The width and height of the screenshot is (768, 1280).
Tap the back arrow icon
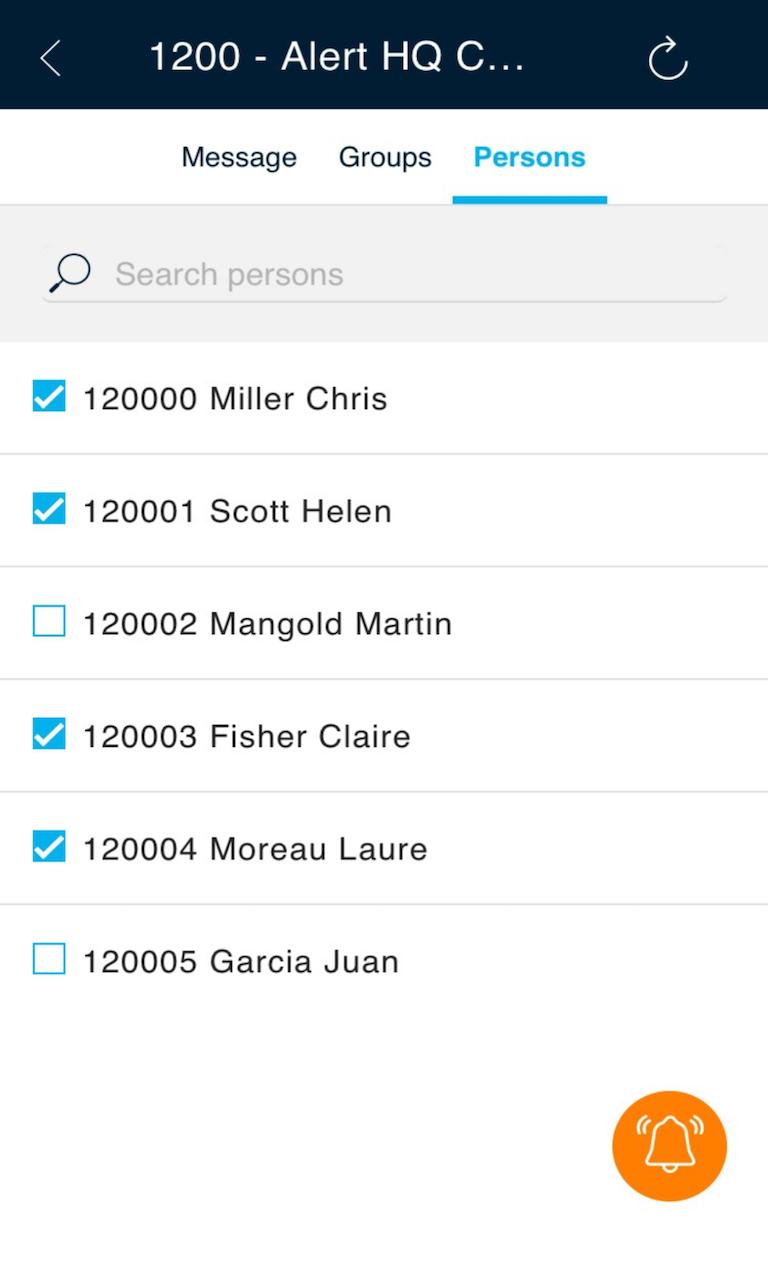(50, 58)
